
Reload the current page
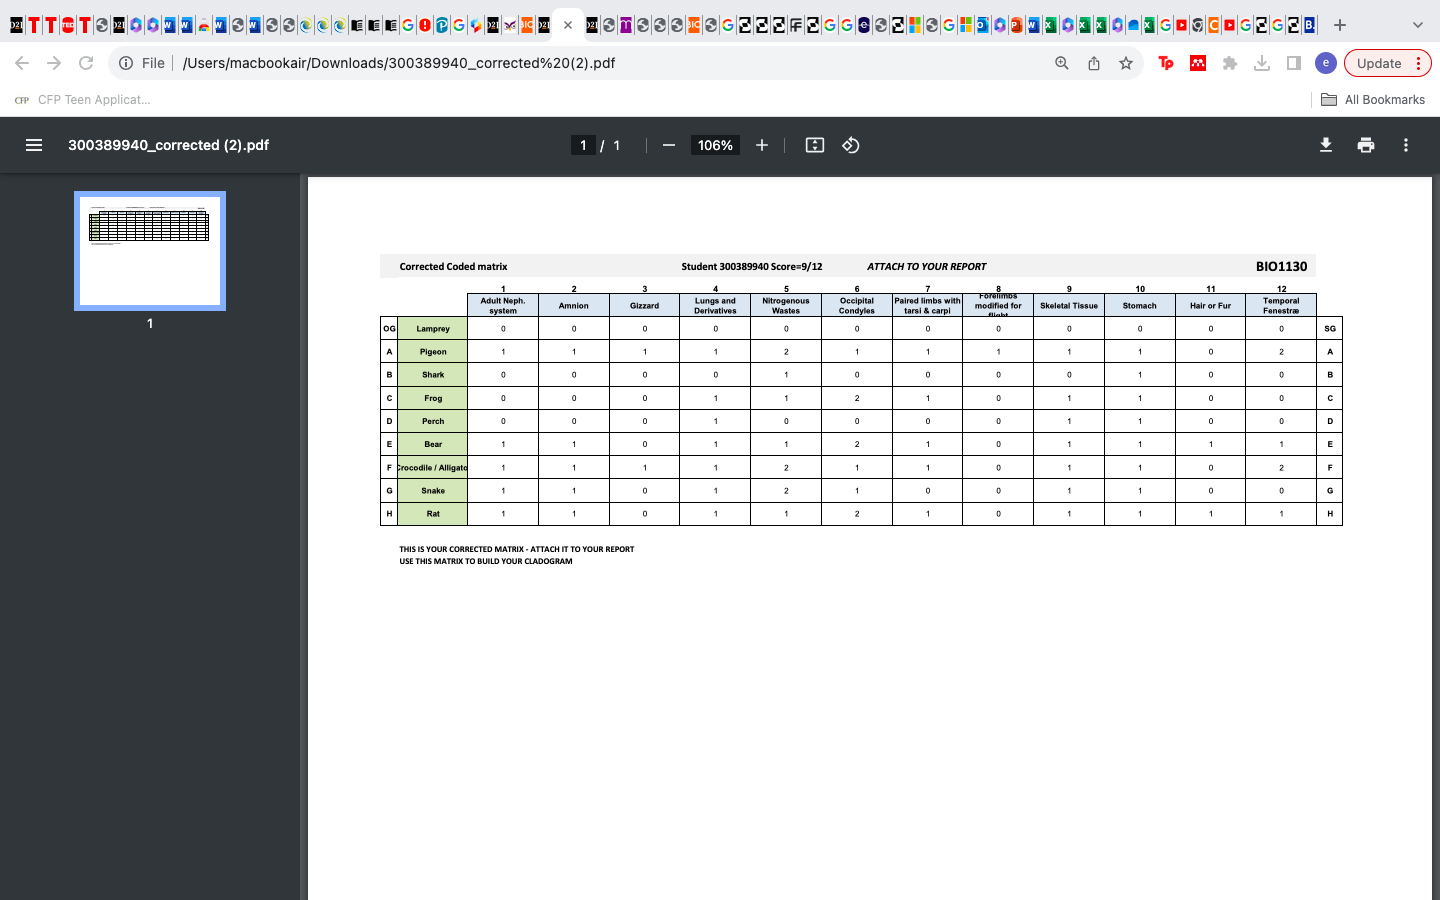(x=86, y=62)
